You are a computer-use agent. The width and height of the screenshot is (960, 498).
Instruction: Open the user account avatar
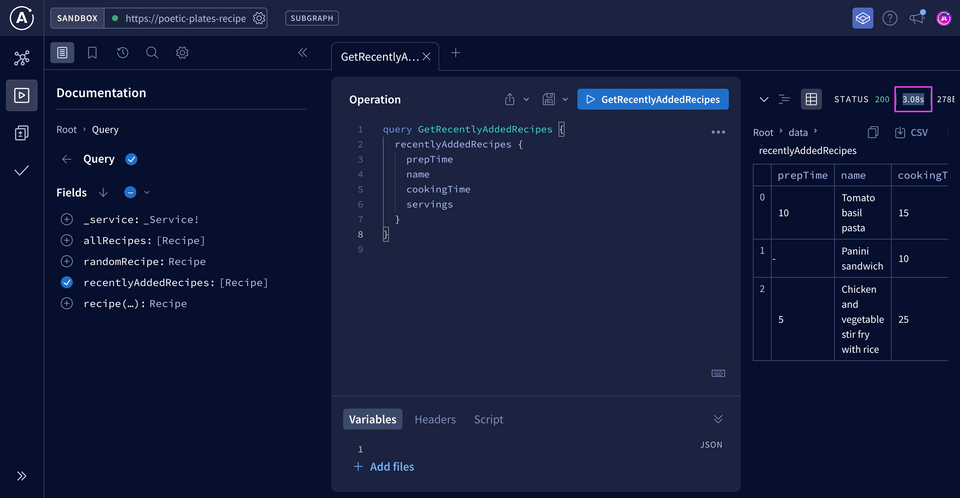point(944,18)
